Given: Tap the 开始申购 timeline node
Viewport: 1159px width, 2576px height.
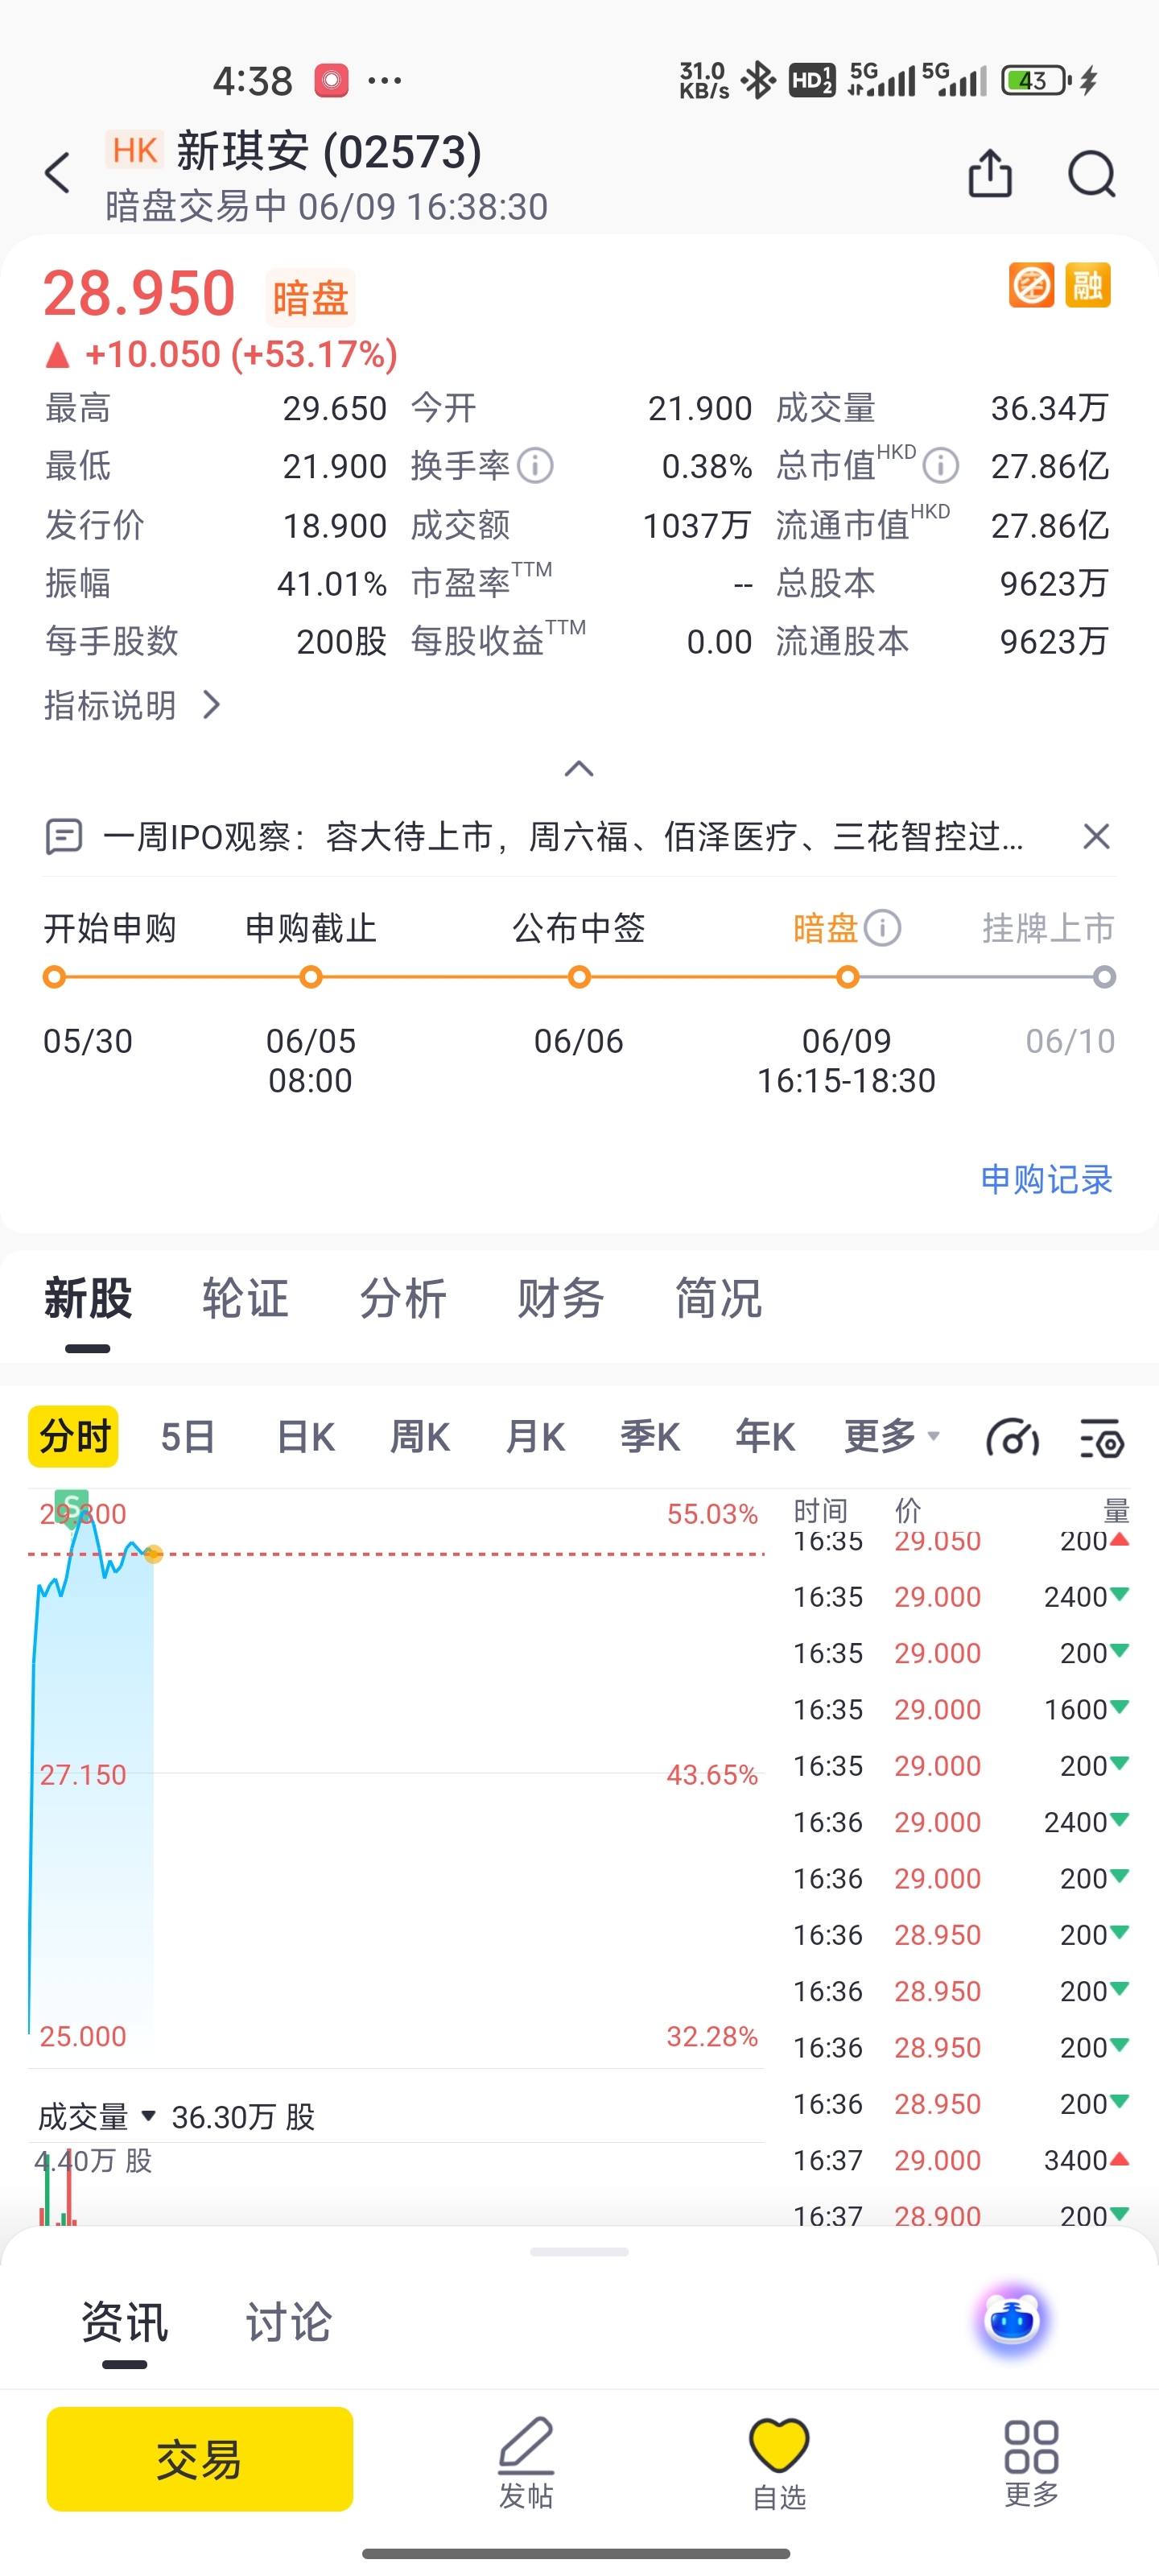Looking at the screenshot, I should click(x=55, y=977).
